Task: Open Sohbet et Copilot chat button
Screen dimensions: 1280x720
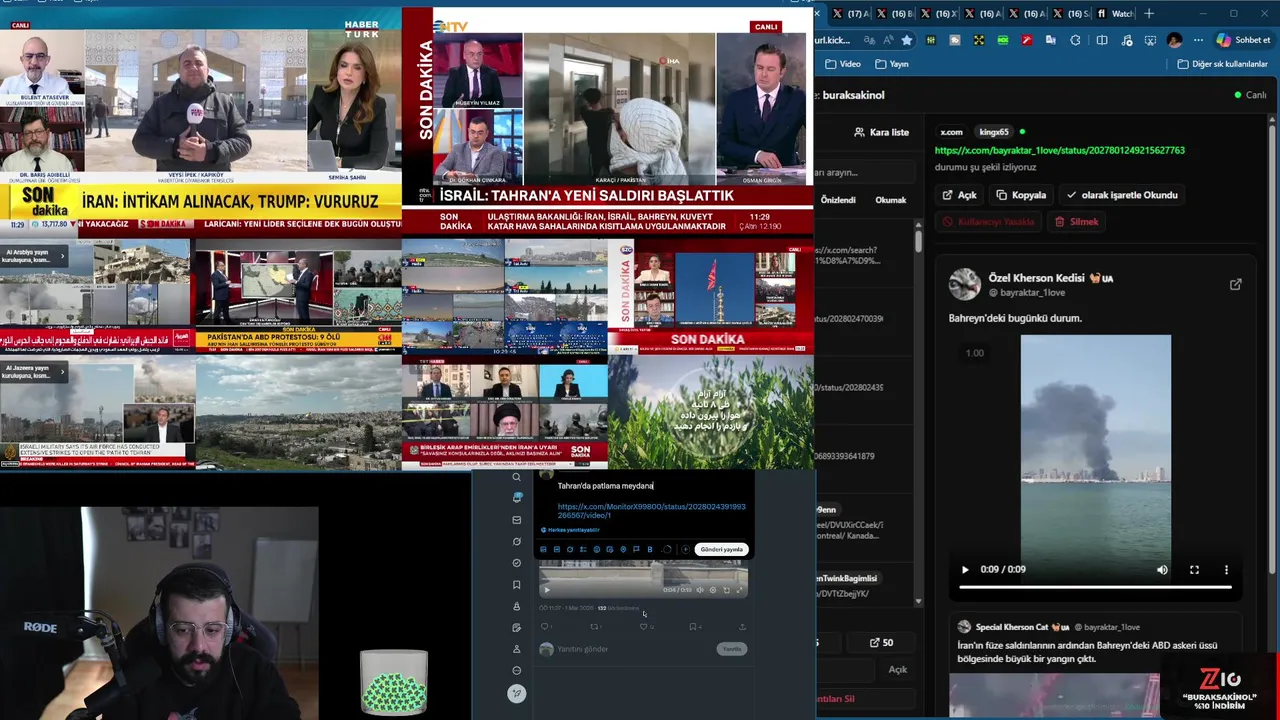Action: tap(1244, 40)
